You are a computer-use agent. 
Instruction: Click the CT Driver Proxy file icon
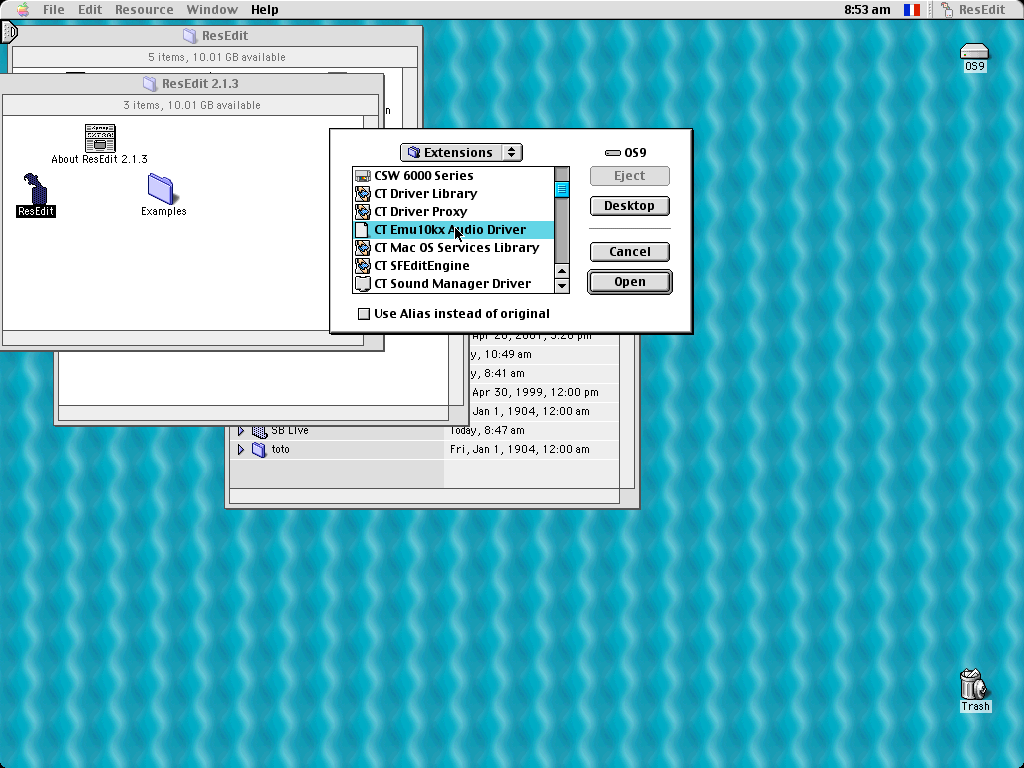point(362,212)
